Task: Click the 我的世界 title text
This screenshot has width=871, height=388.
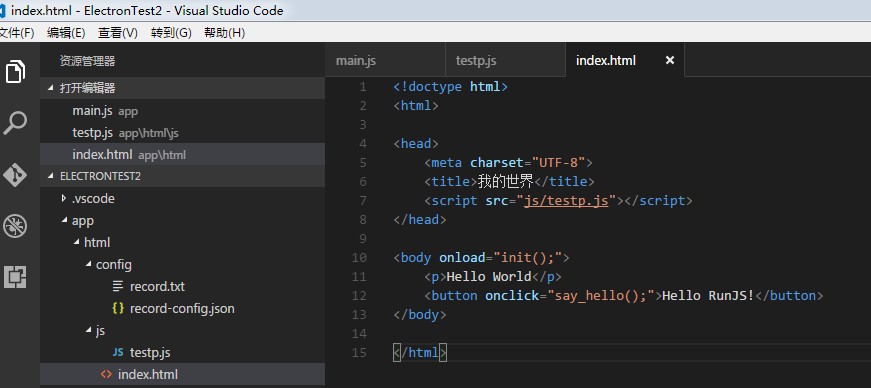Action: pos(505,181)
